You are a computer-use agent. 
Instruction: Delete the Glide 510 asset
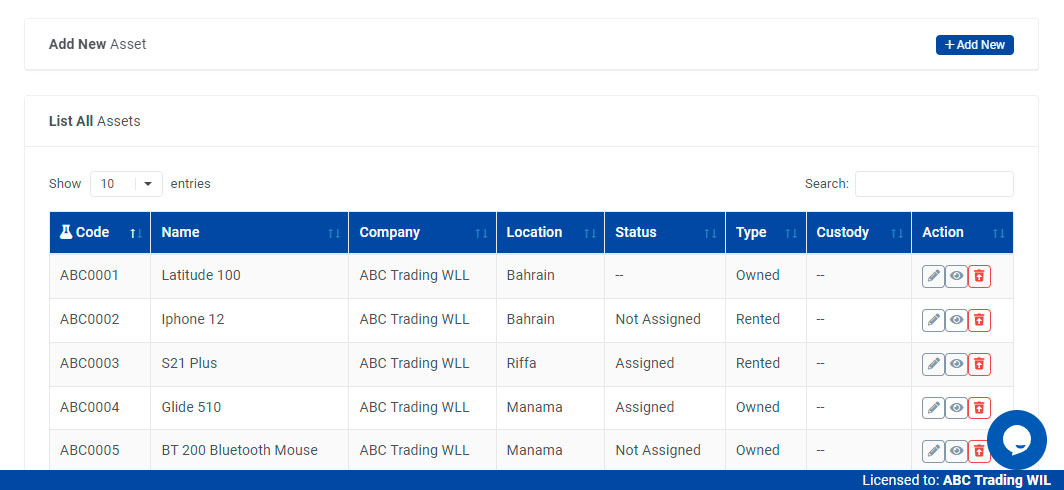979,408
